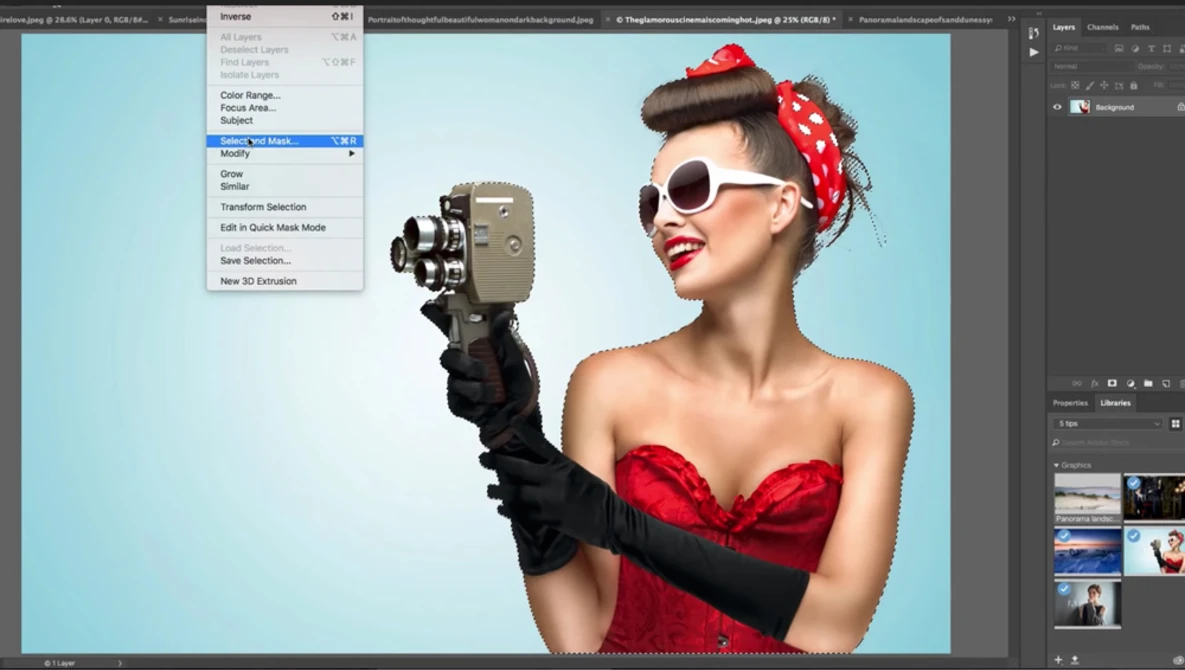The image size is (1185, 670).
Task: Expand the Modify submenu
Action: click(x=285, y=153)
